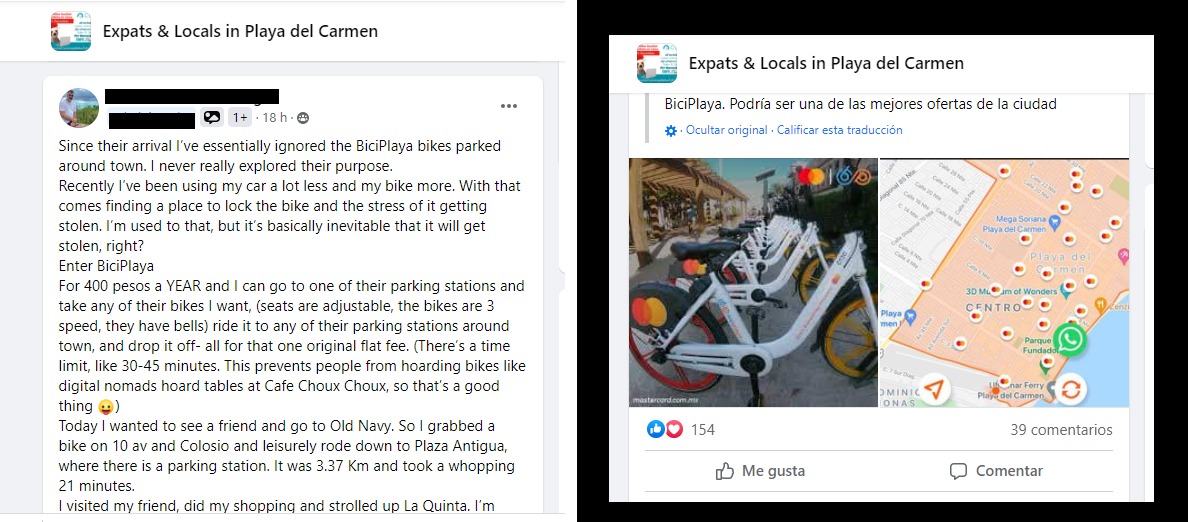Open the '39 comentarios' list
This screenshot has width=1188, height=522.
[1061, 430]
